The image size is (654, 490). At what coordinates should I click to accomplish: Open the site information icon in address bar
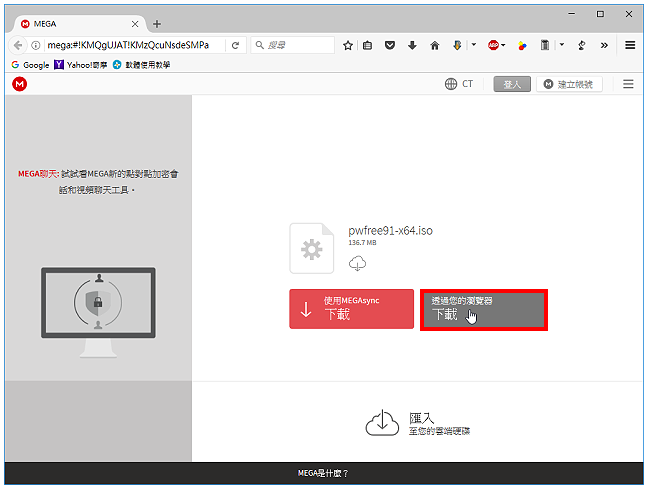(36, 45)
